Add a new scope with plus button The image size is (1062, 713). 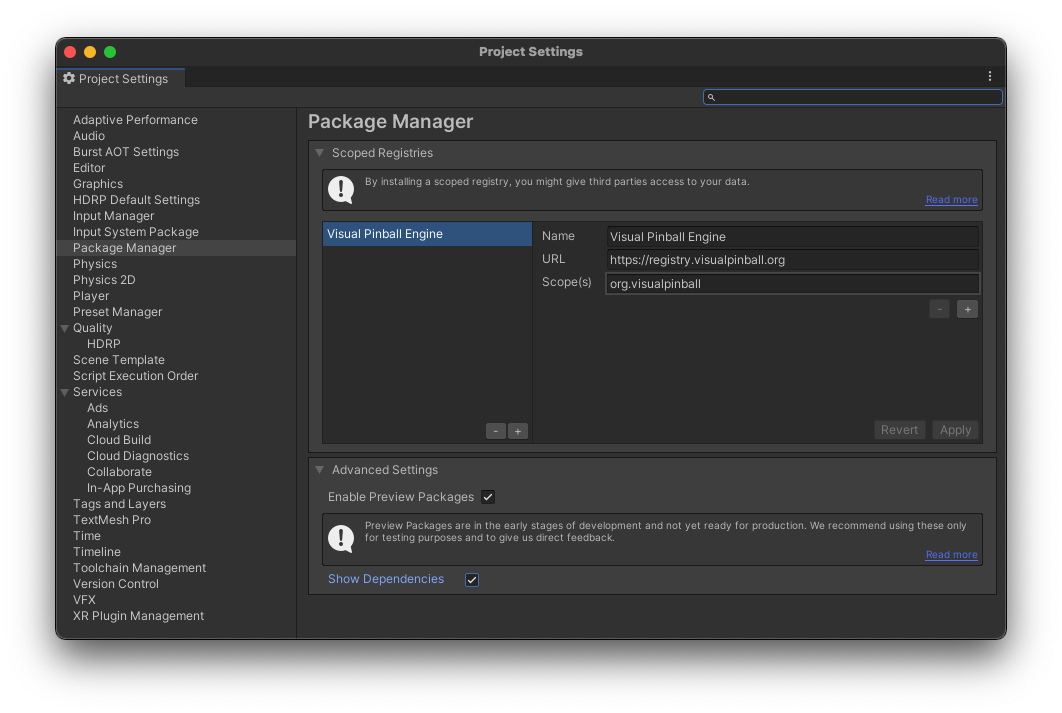(967, 309)
